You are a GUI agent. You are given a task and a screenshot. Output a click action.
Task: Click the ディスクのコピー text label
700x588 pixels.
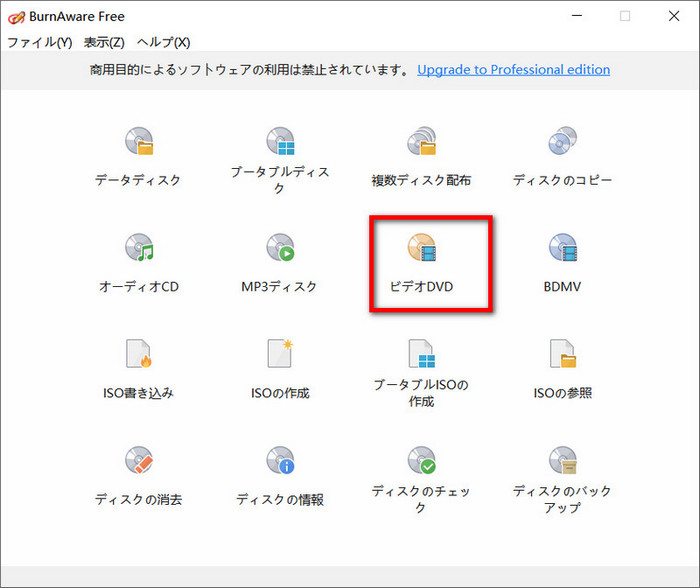tap(562, 180)
